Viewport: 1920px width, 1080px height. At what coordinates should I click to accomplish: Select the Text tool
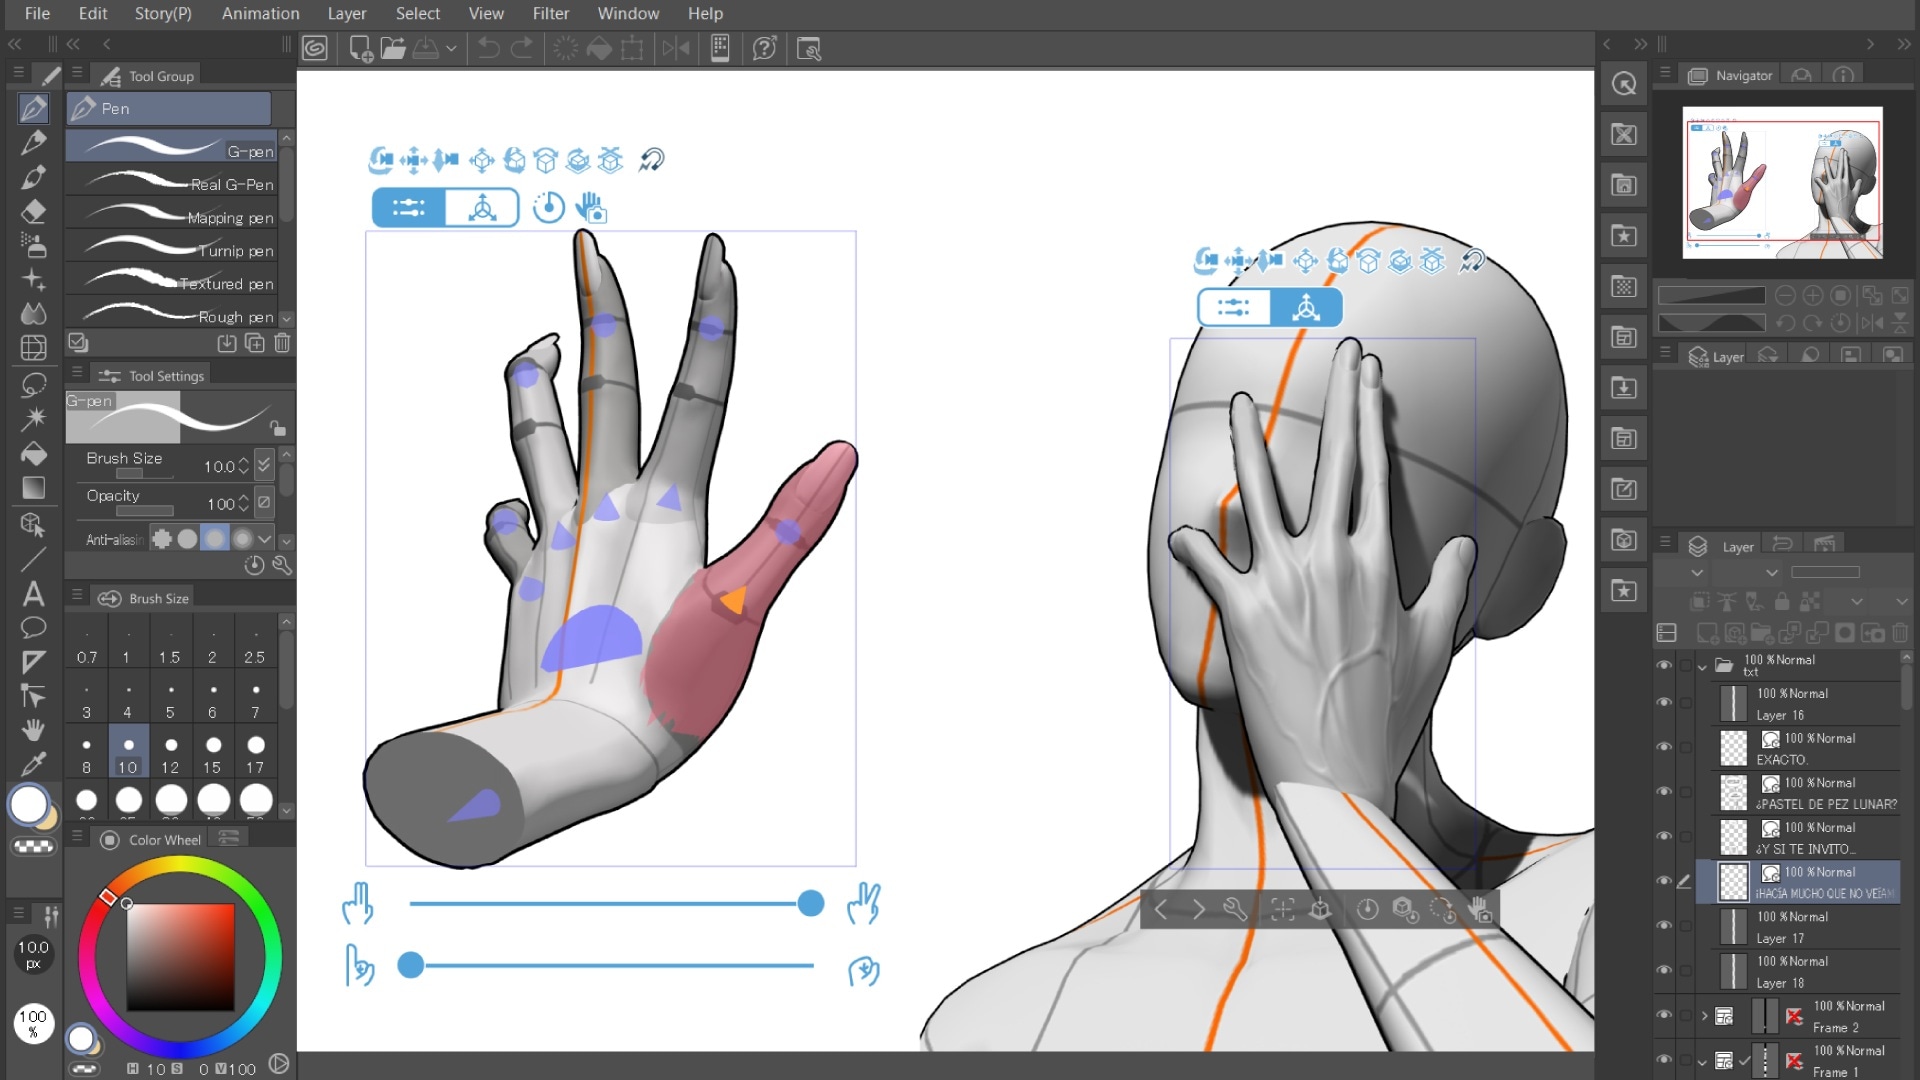coord(33,593)
